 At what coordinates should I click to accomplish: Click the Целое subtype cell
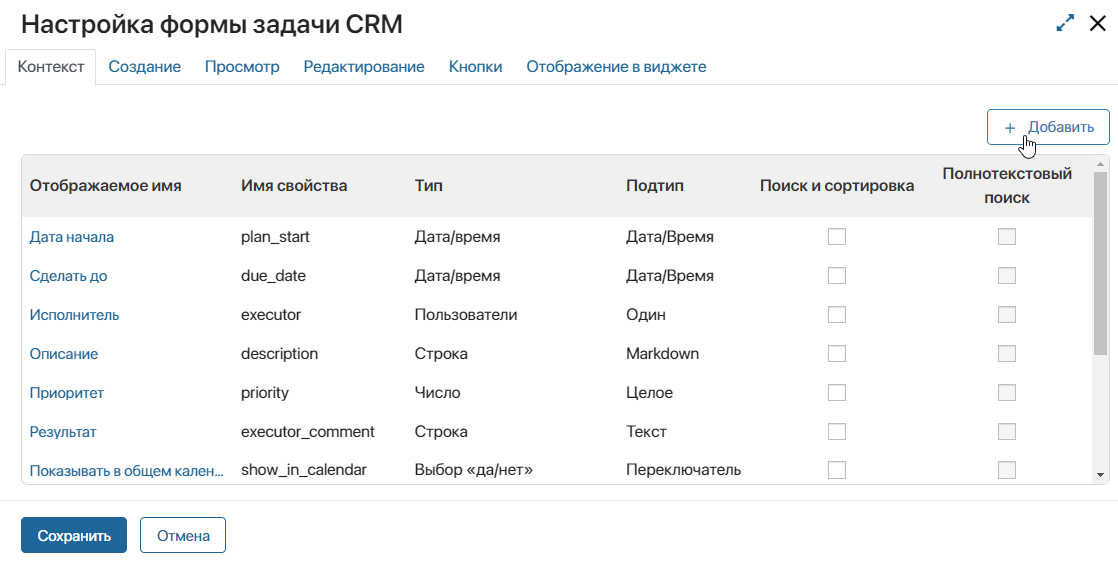650,393
